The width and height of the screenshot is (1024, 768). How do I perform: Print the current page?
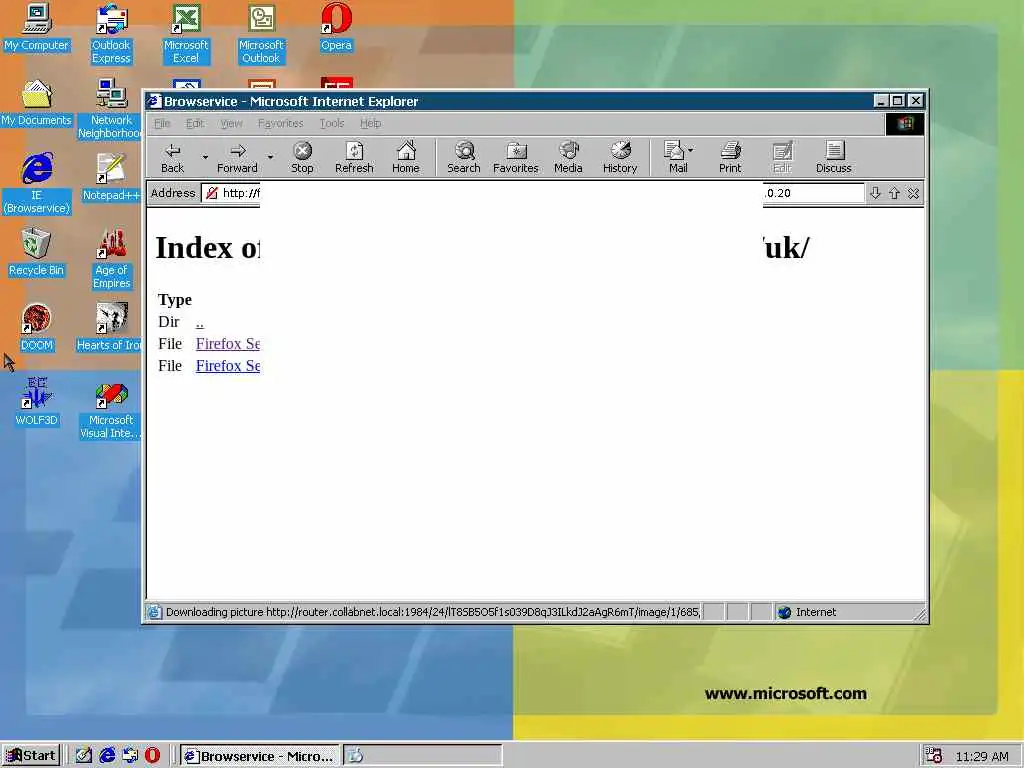730,158
